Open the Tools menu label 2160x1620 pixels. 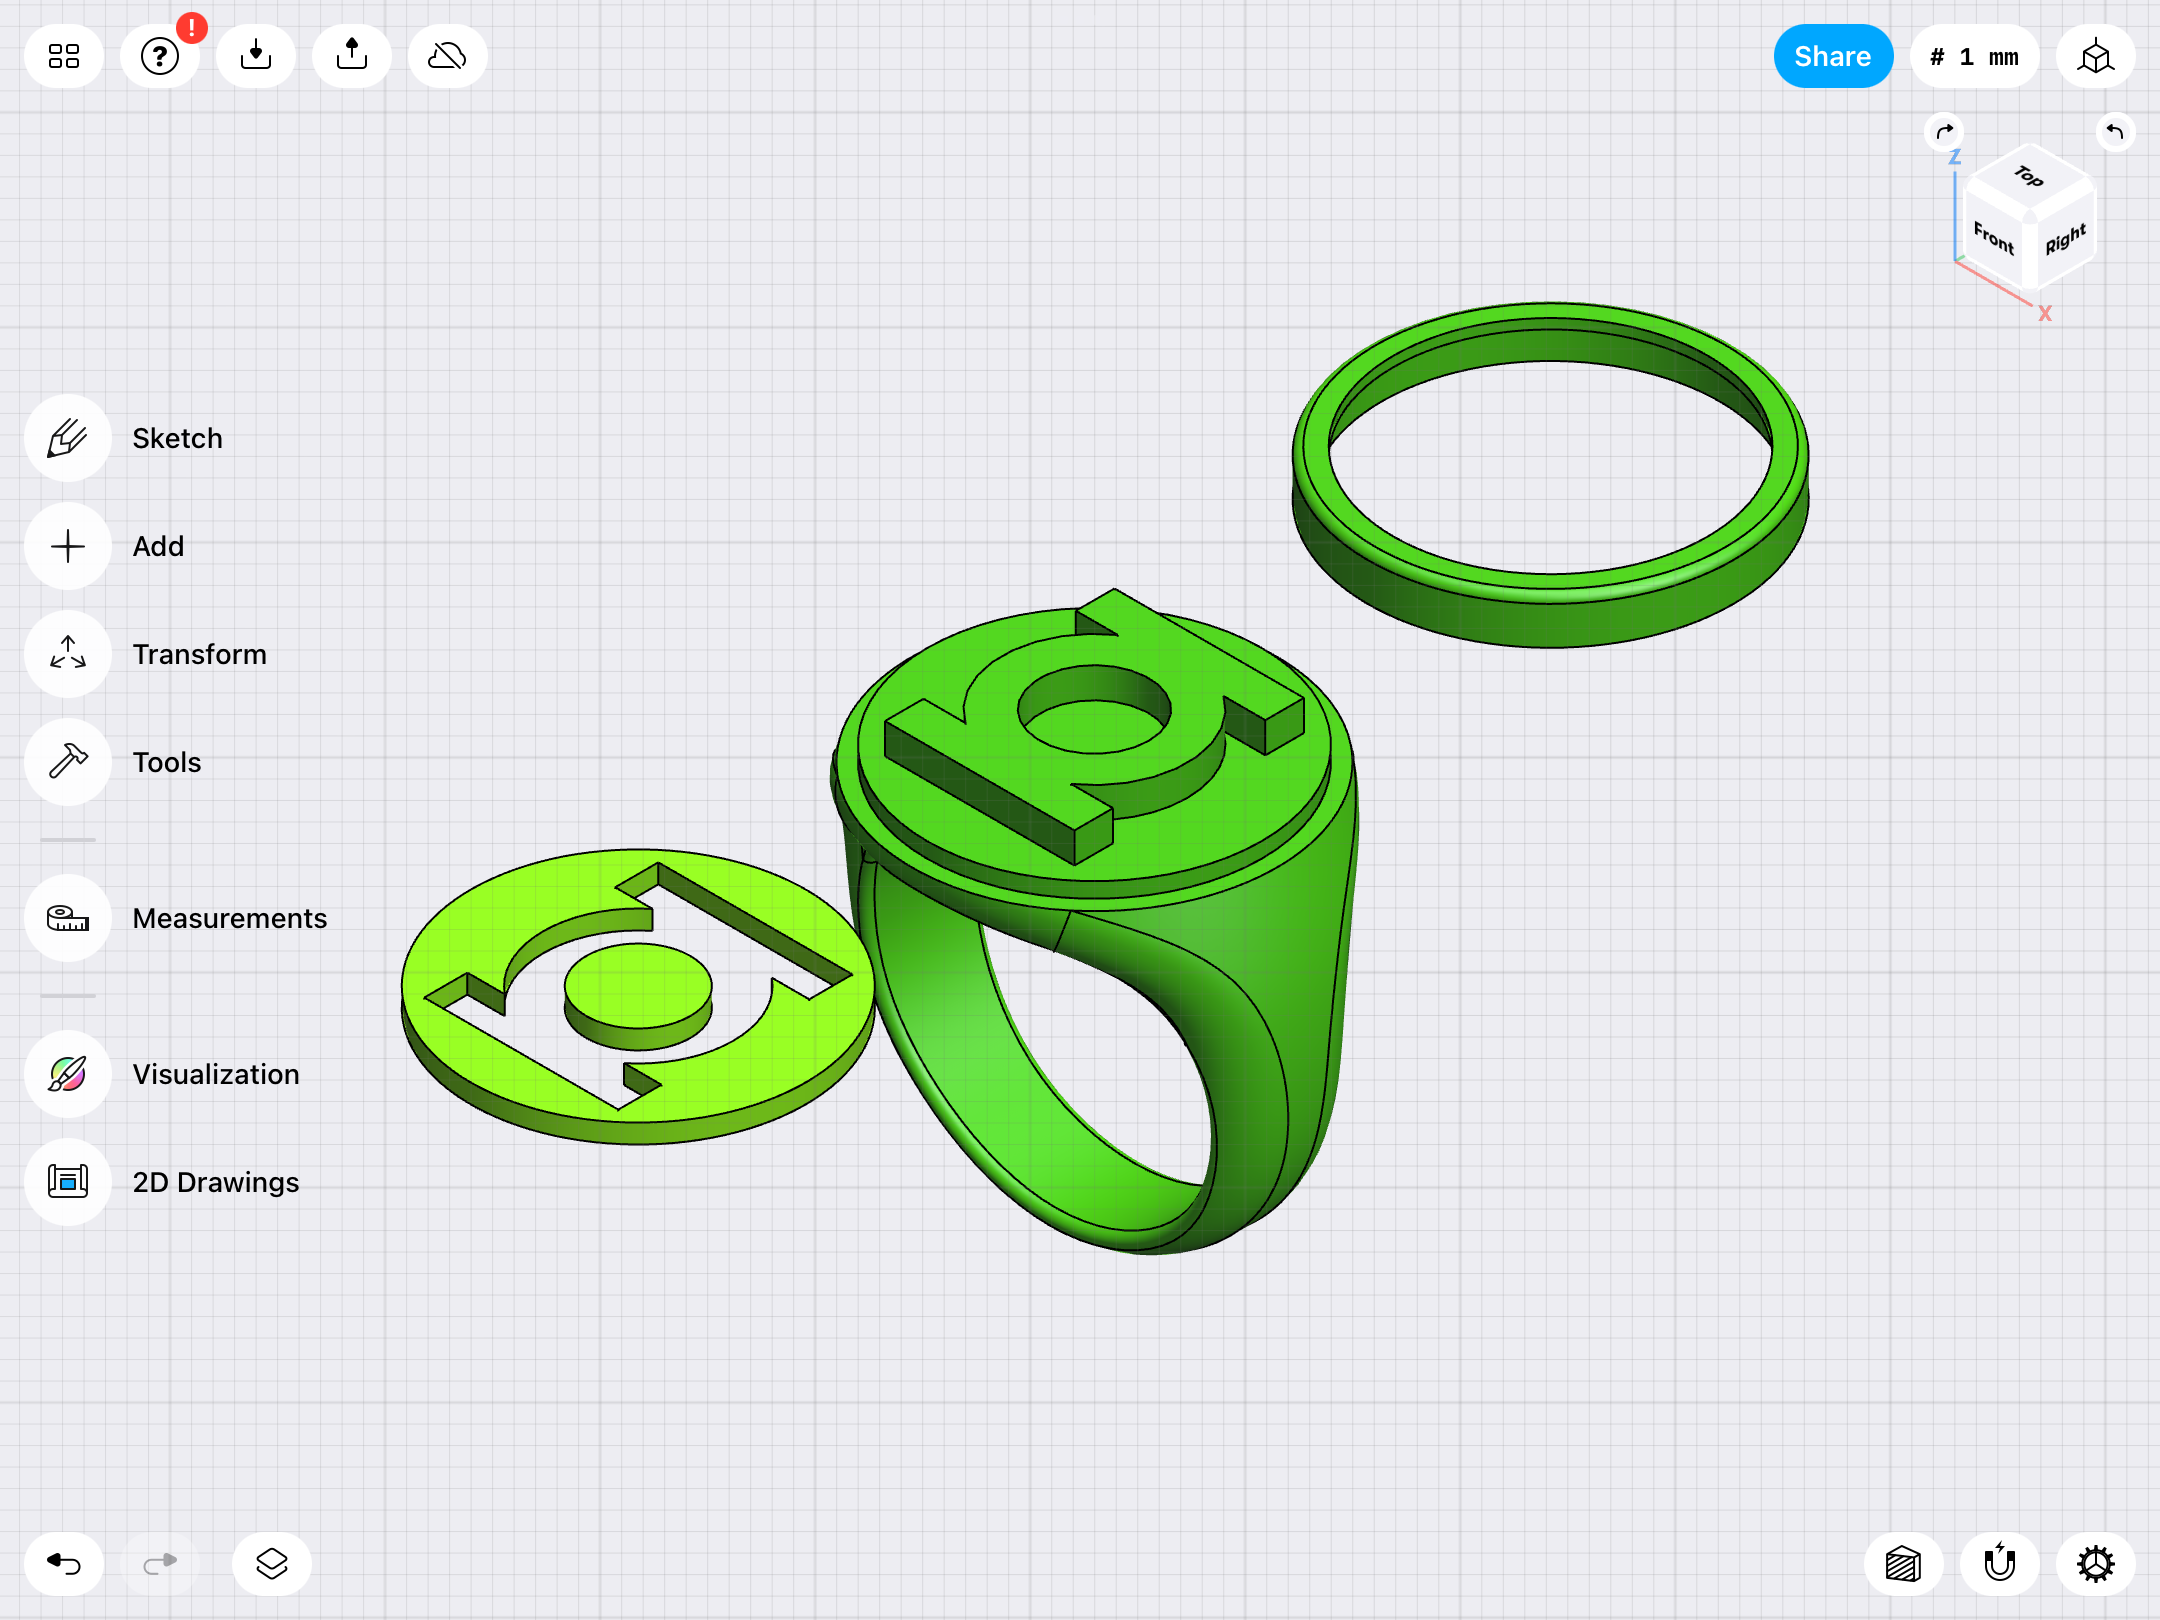tap(167, 762)
